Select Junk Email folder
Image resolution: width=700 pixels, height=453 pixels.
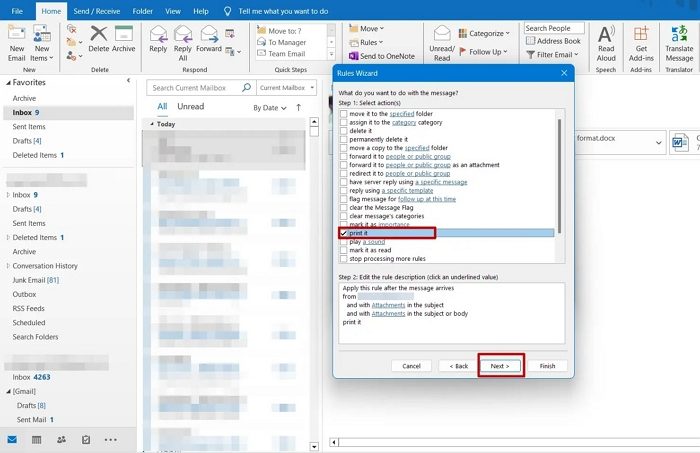[36, 280]
